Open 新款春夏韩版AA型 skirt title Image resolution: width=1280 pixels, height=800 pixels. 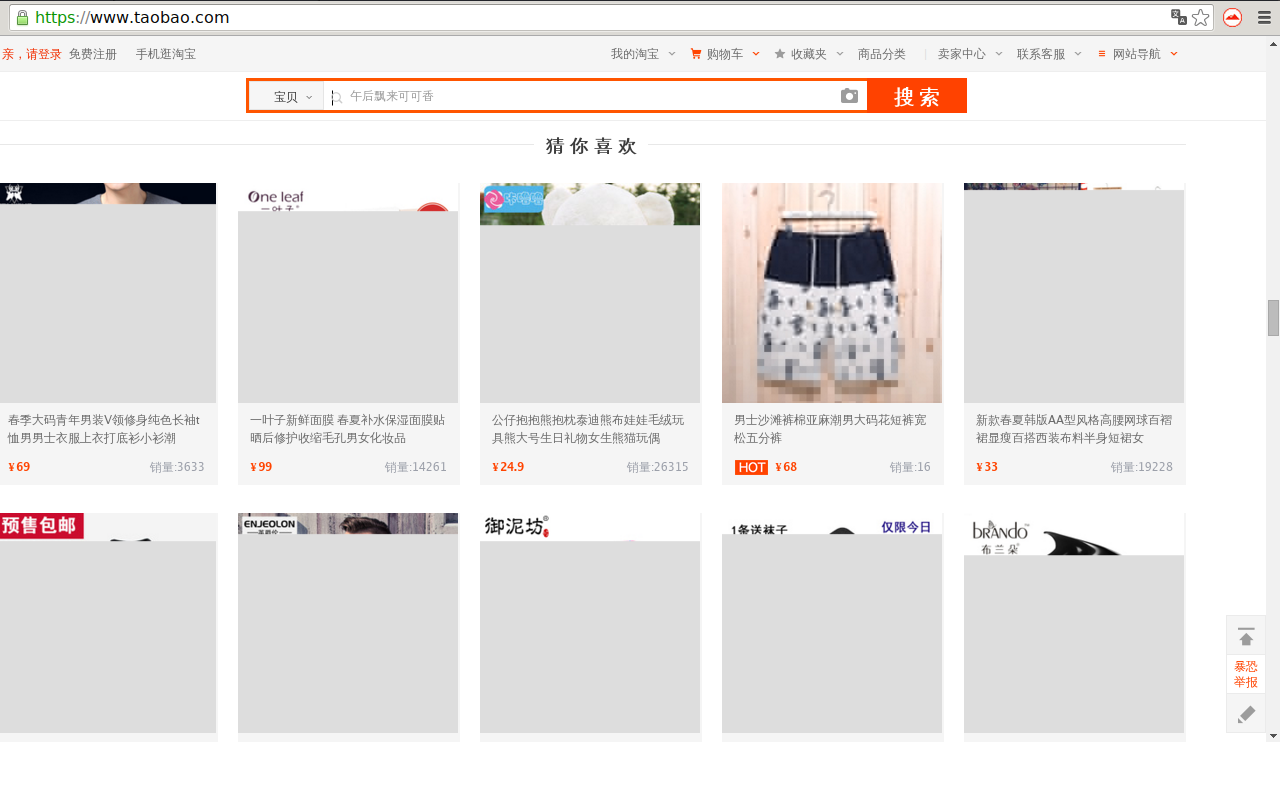(x=1073, y=429)
